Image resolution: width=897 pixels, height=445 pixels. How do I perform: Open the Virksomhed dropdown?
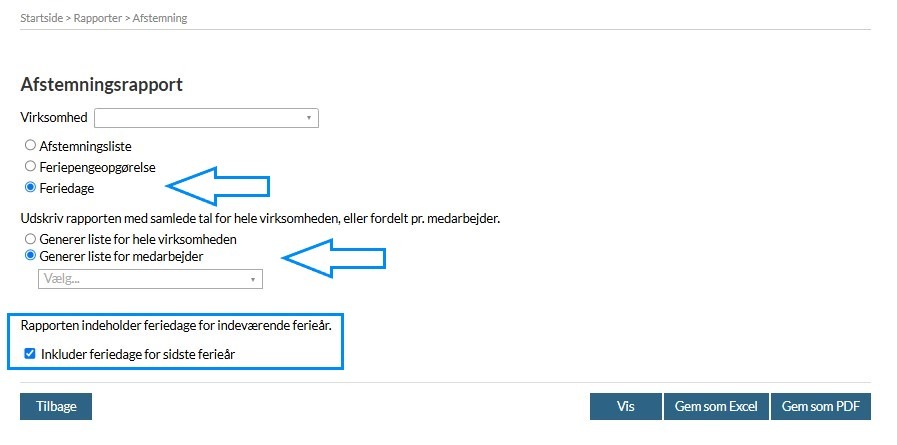(205, 118)
